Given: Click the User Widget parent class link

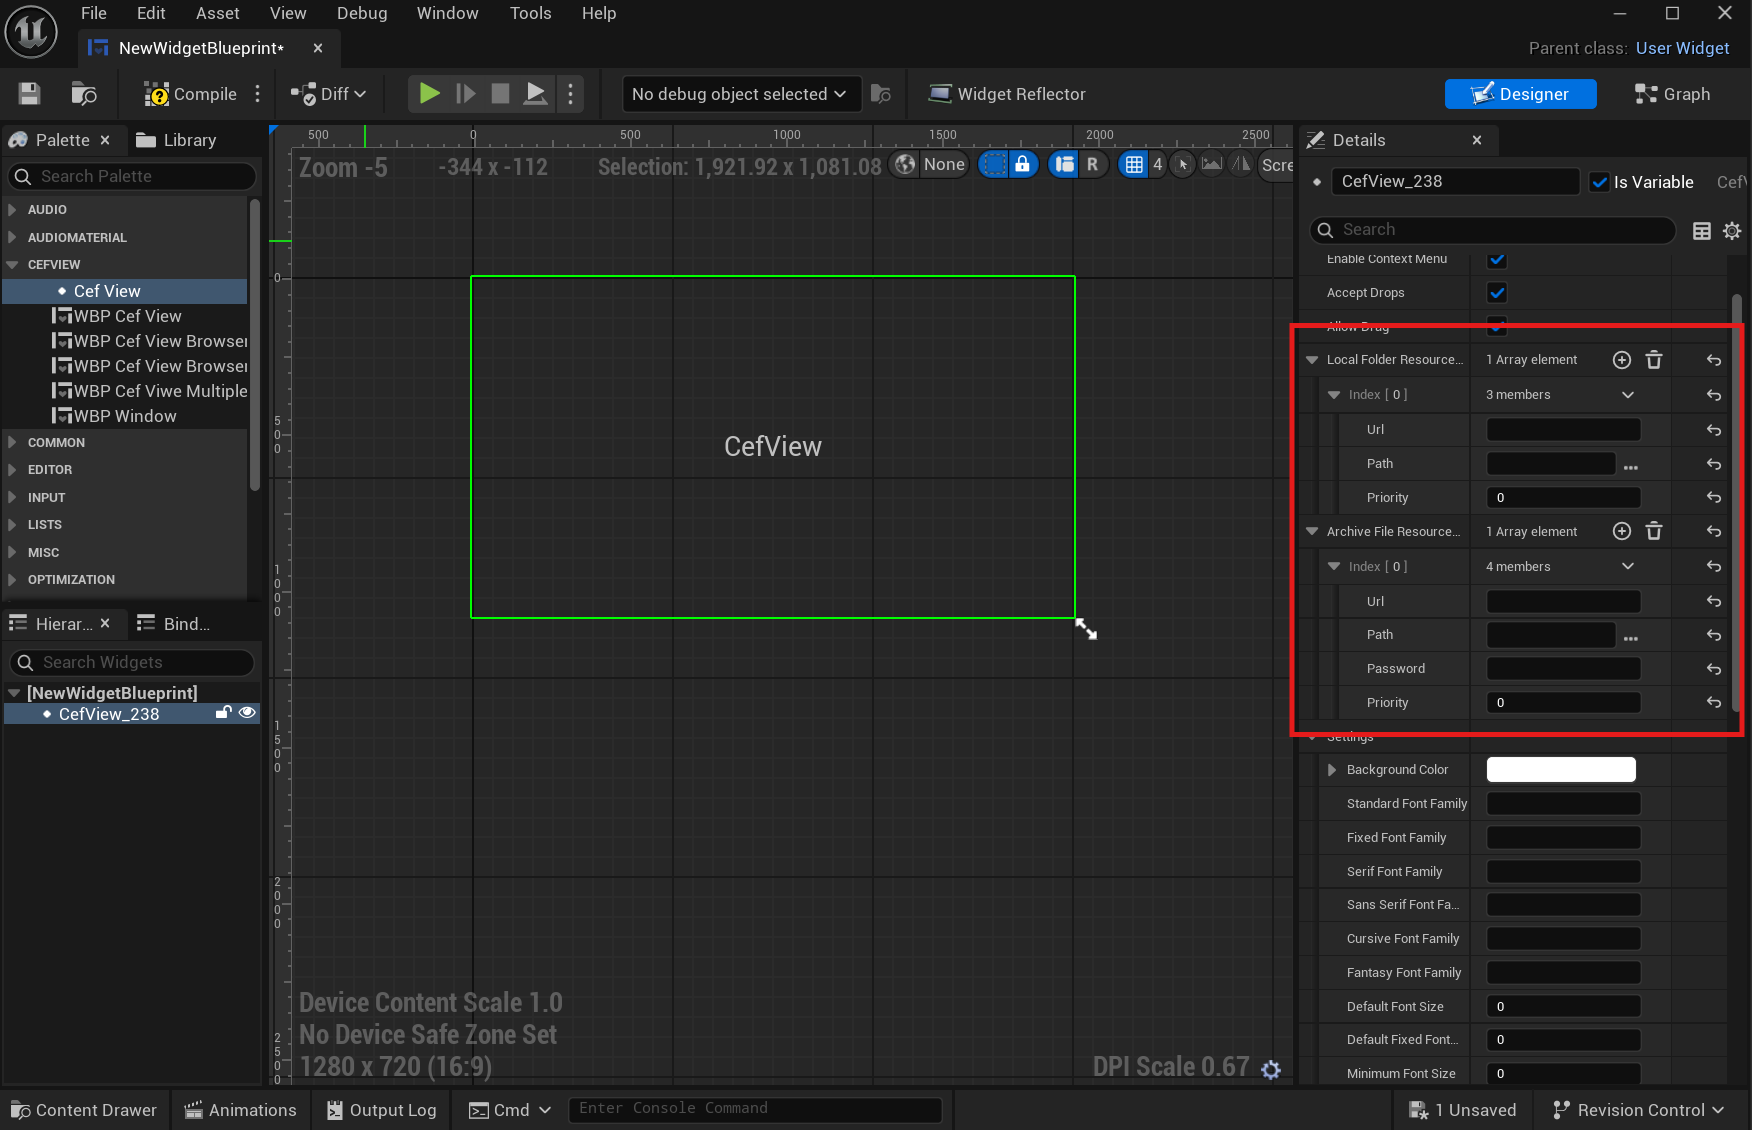Looking at the screenshot, I should tap(1682, 48).
